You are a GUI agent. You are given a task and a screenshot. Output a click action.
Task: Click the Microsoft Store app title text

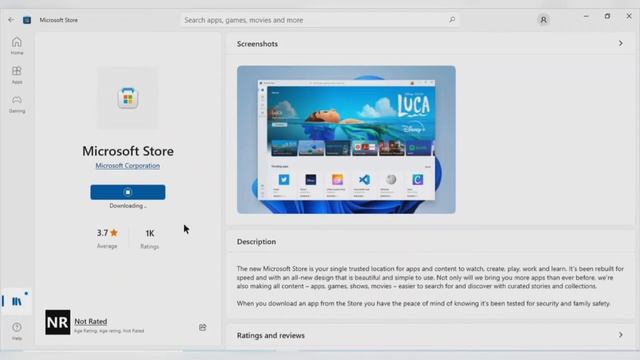(x=128, y=151)
